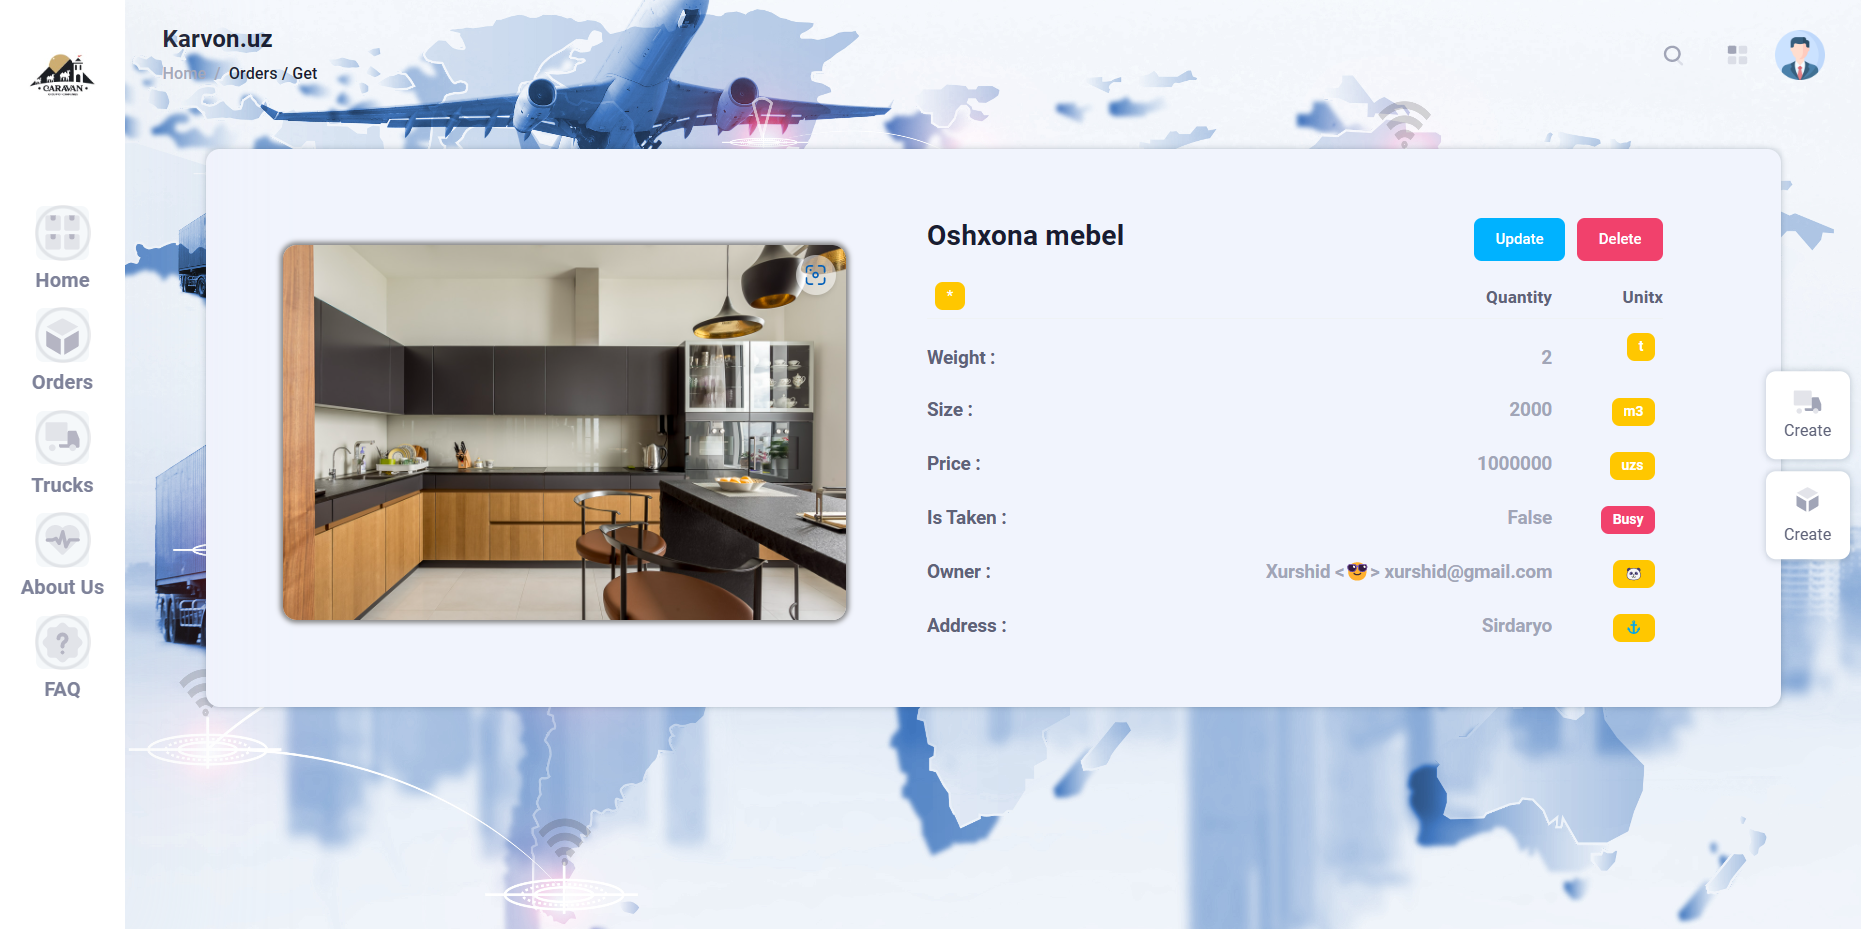Image resolution: width=1861 pixels, height=929 pixels.
Task: Toggle the Busy status badge
Action: click(1627, 519)
